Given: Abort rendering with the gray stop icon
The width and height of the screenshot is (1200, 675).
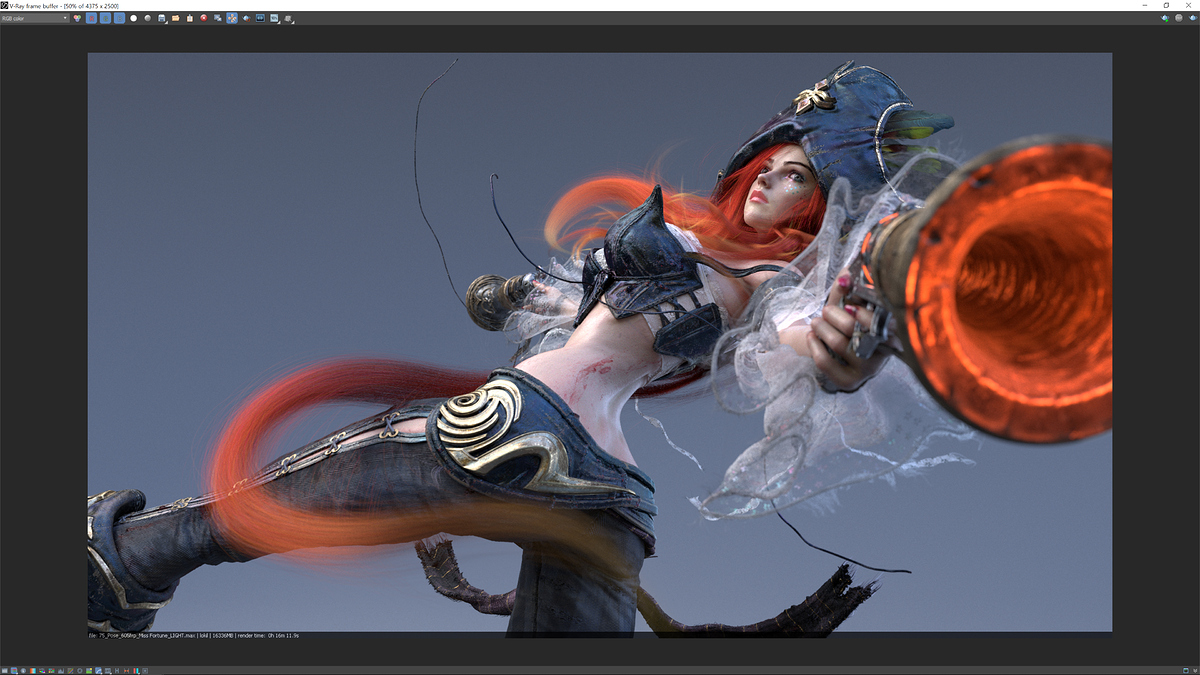Looking at the screenshot, I should [x=1178, y=18].
